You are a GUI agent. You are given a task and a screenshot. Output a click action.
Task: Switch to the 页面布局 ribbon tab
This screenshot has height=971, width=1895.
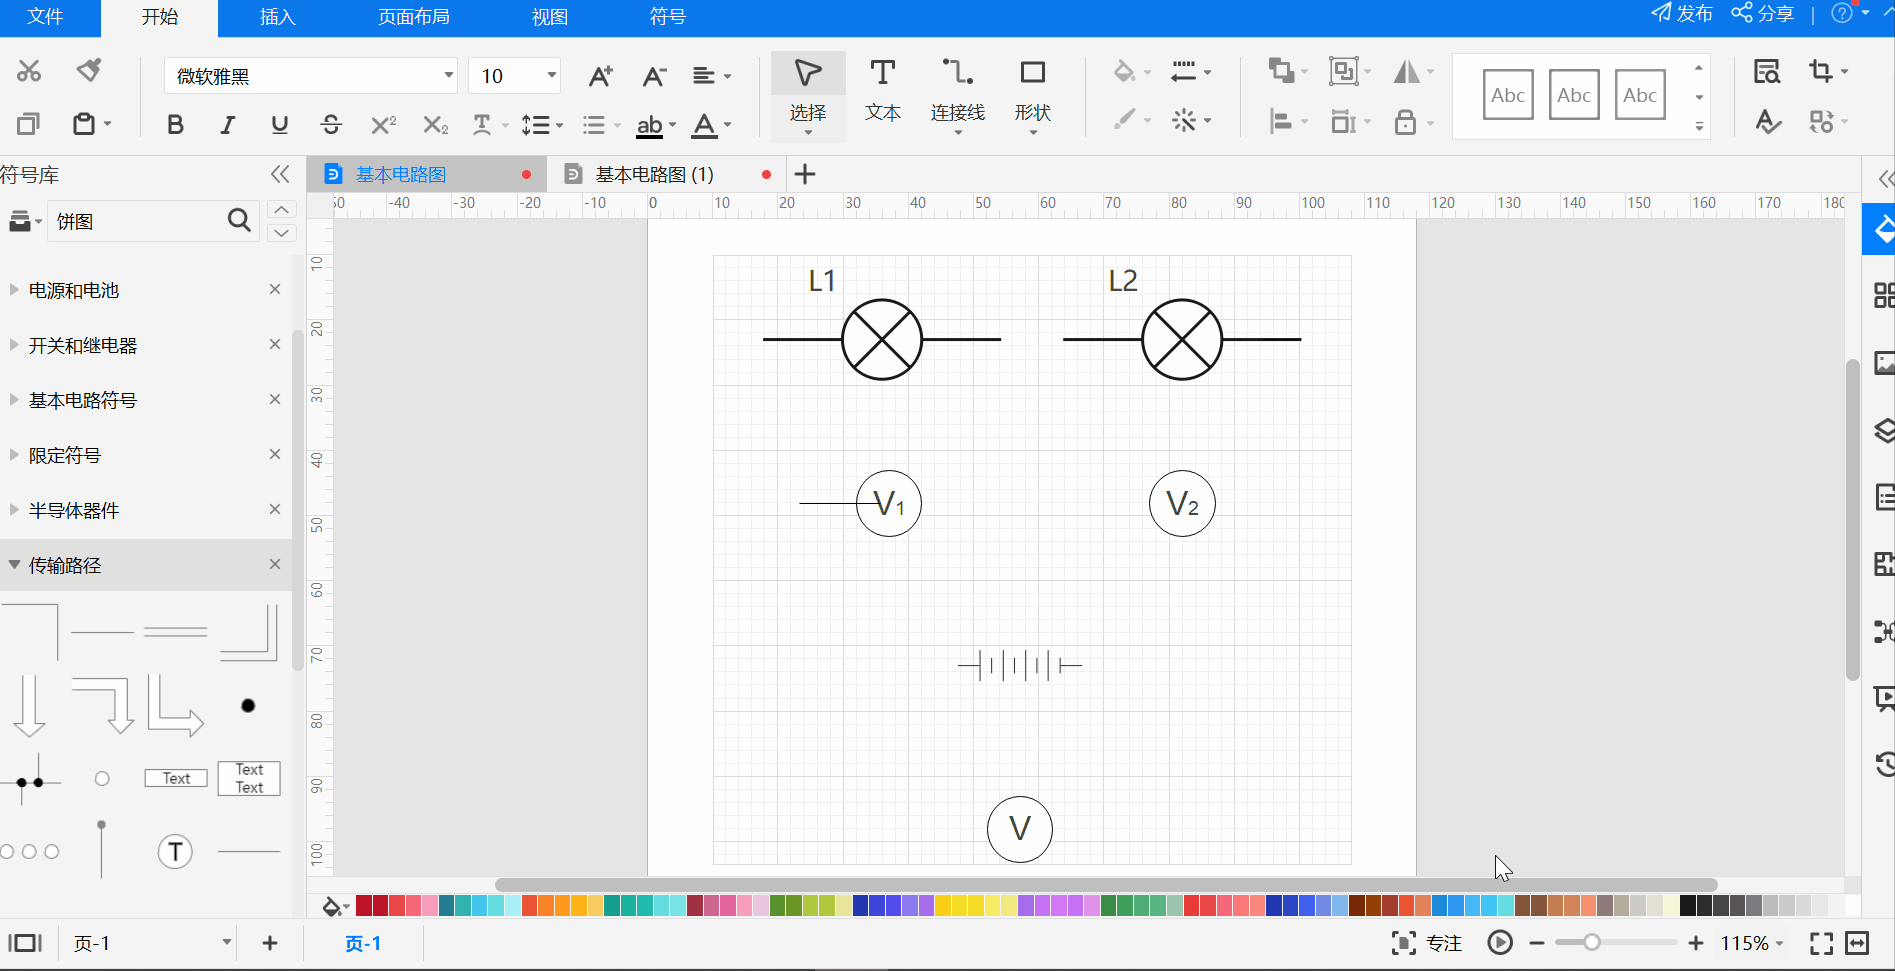(413, 17)
